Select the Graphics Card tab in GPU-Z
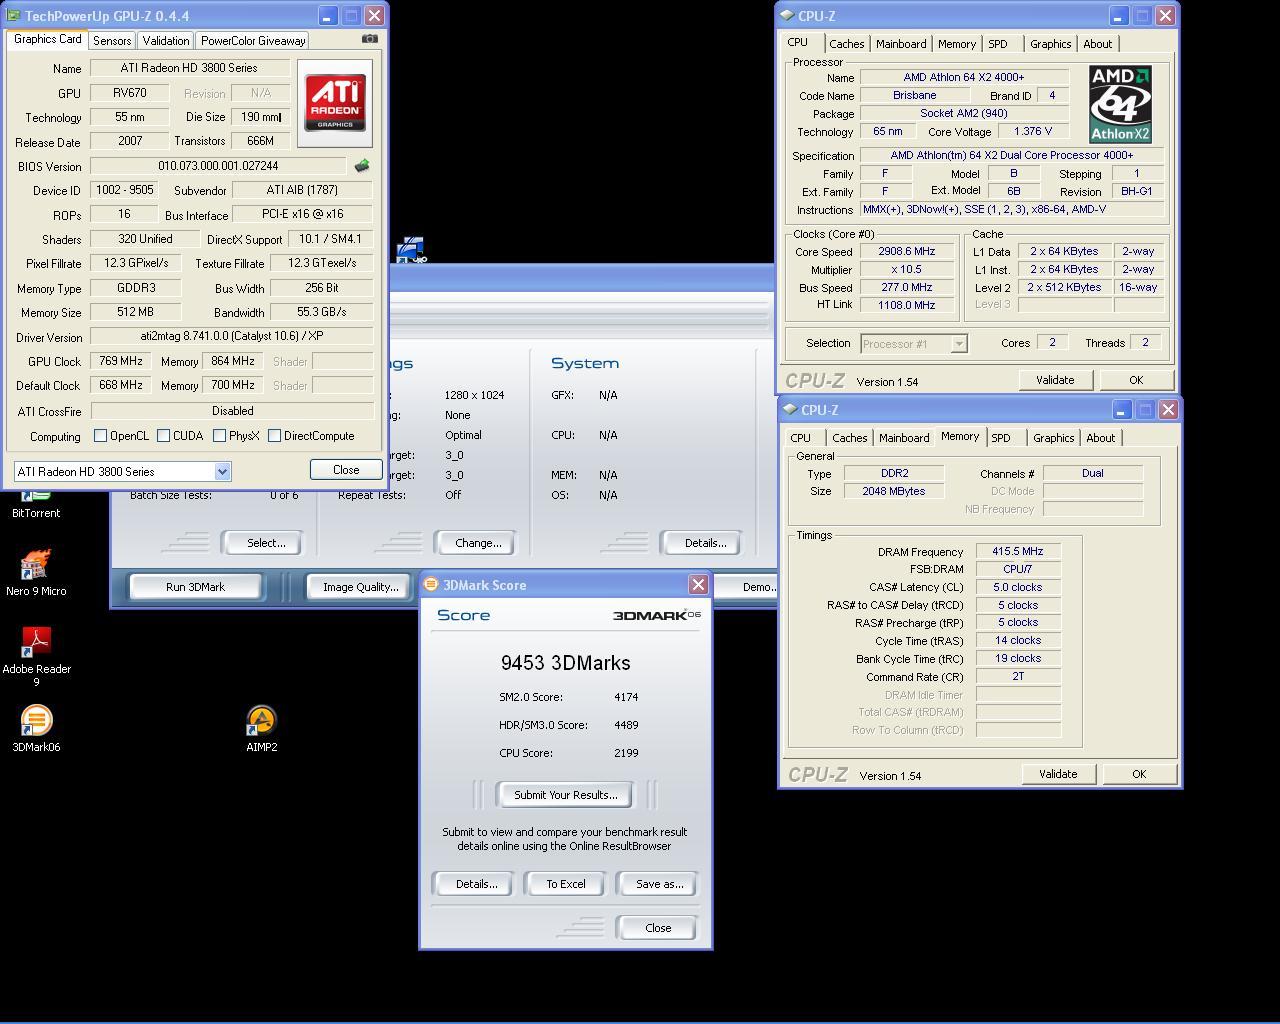Image resolution: width=1280 pixels, height=1024 pixels. tap(47, 39)
